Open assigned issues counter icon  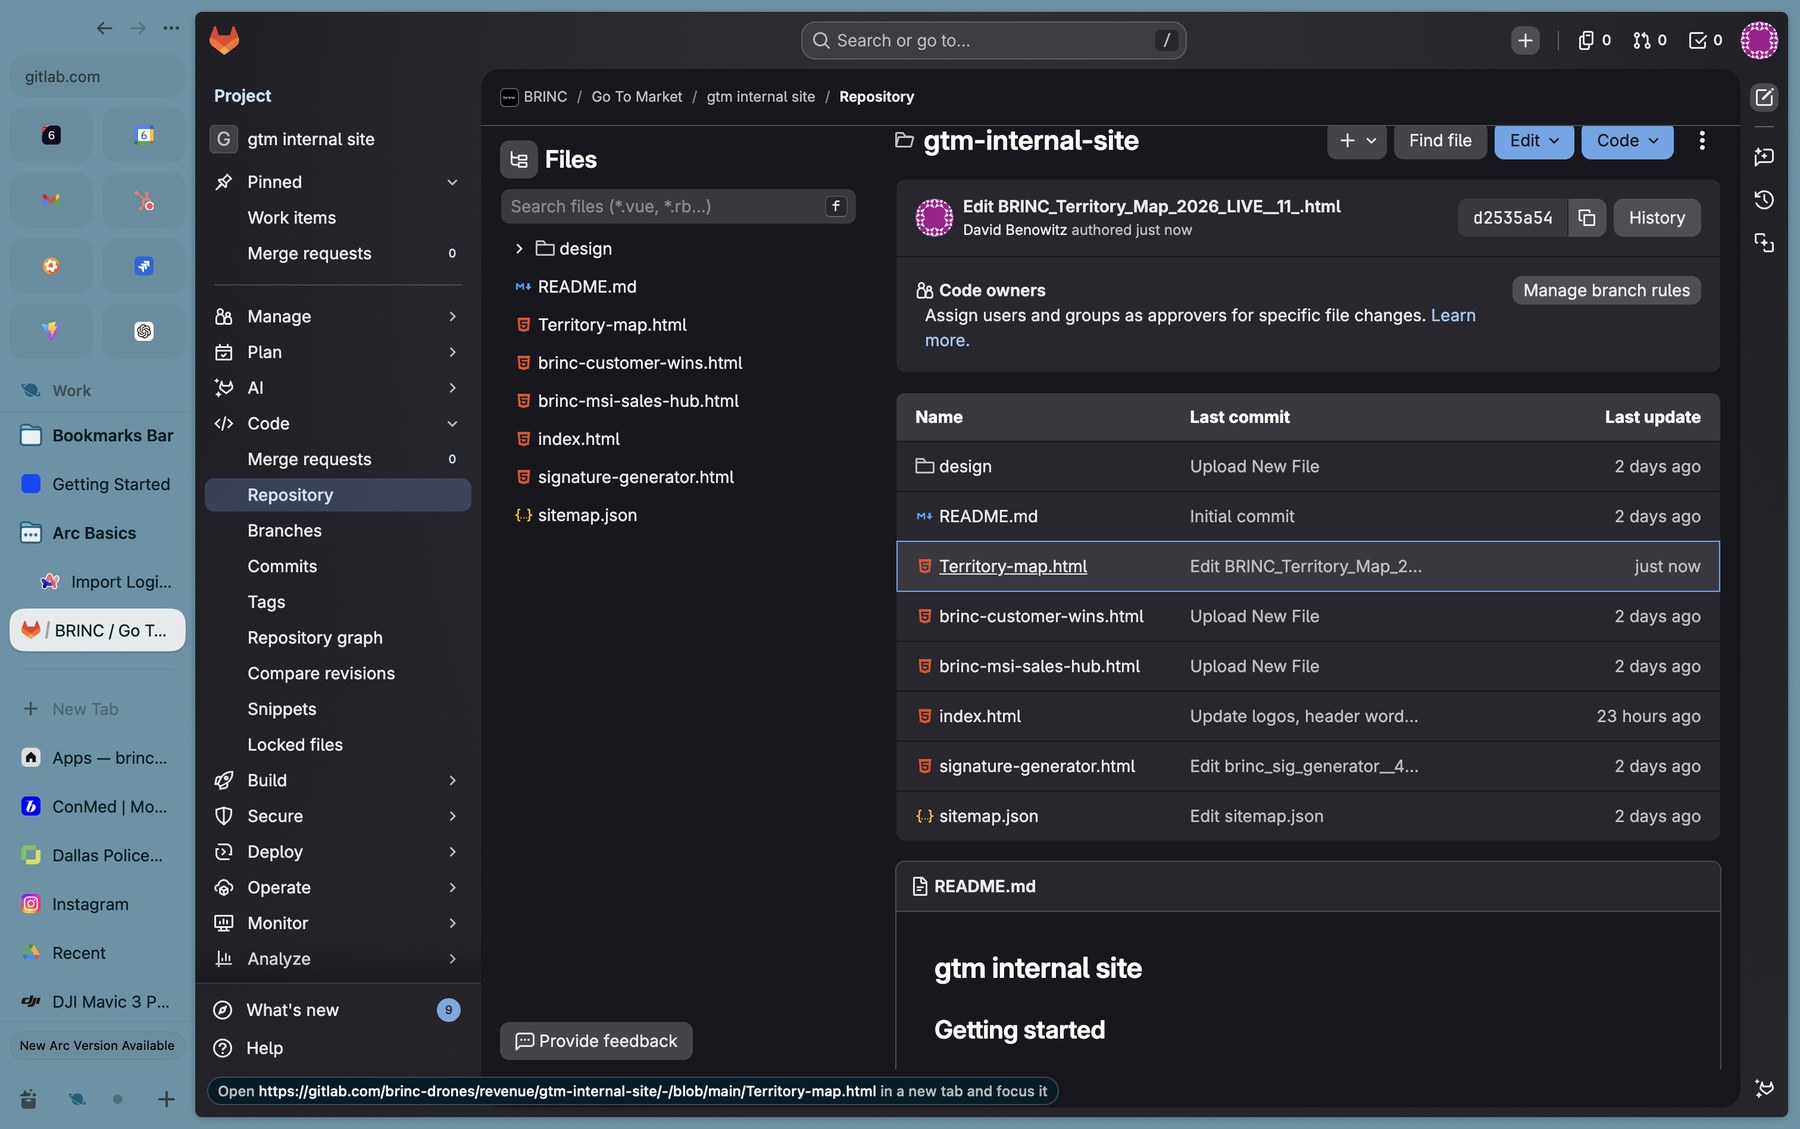1595,40
